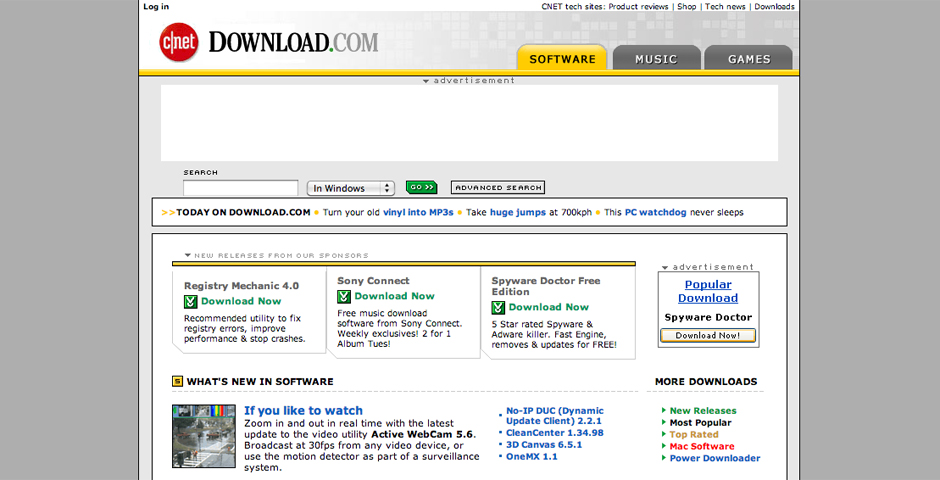Open Advanced Search

498,188
